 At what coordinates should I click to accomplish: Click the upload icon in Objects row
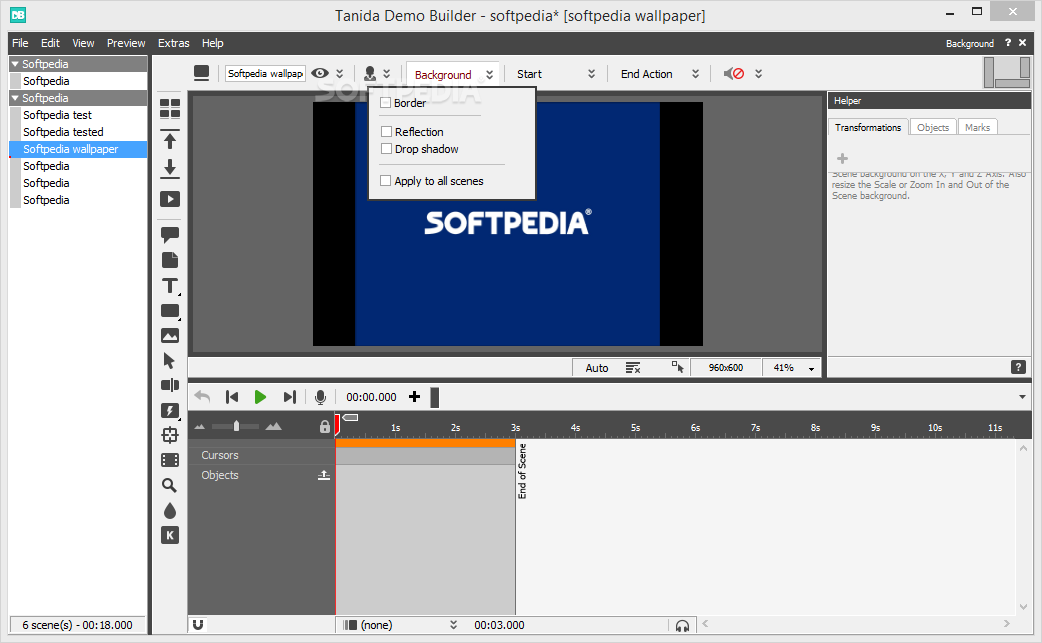324,475
